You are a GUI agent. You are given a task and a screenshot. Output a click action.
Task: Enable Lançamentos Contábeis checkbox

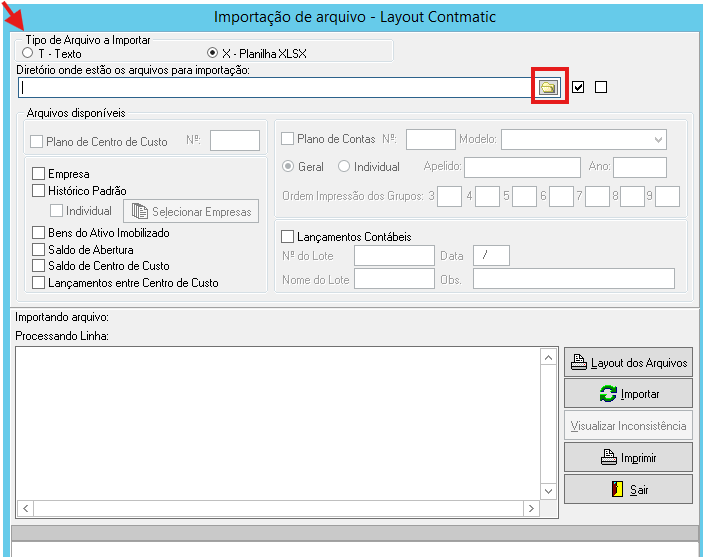[x=287, y=236]
